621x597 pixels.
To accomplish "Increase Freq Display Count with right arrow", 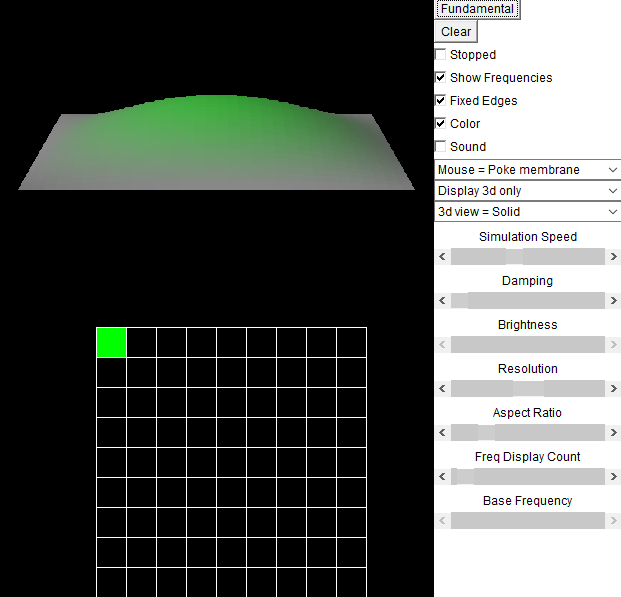I will tap(613, 477).
